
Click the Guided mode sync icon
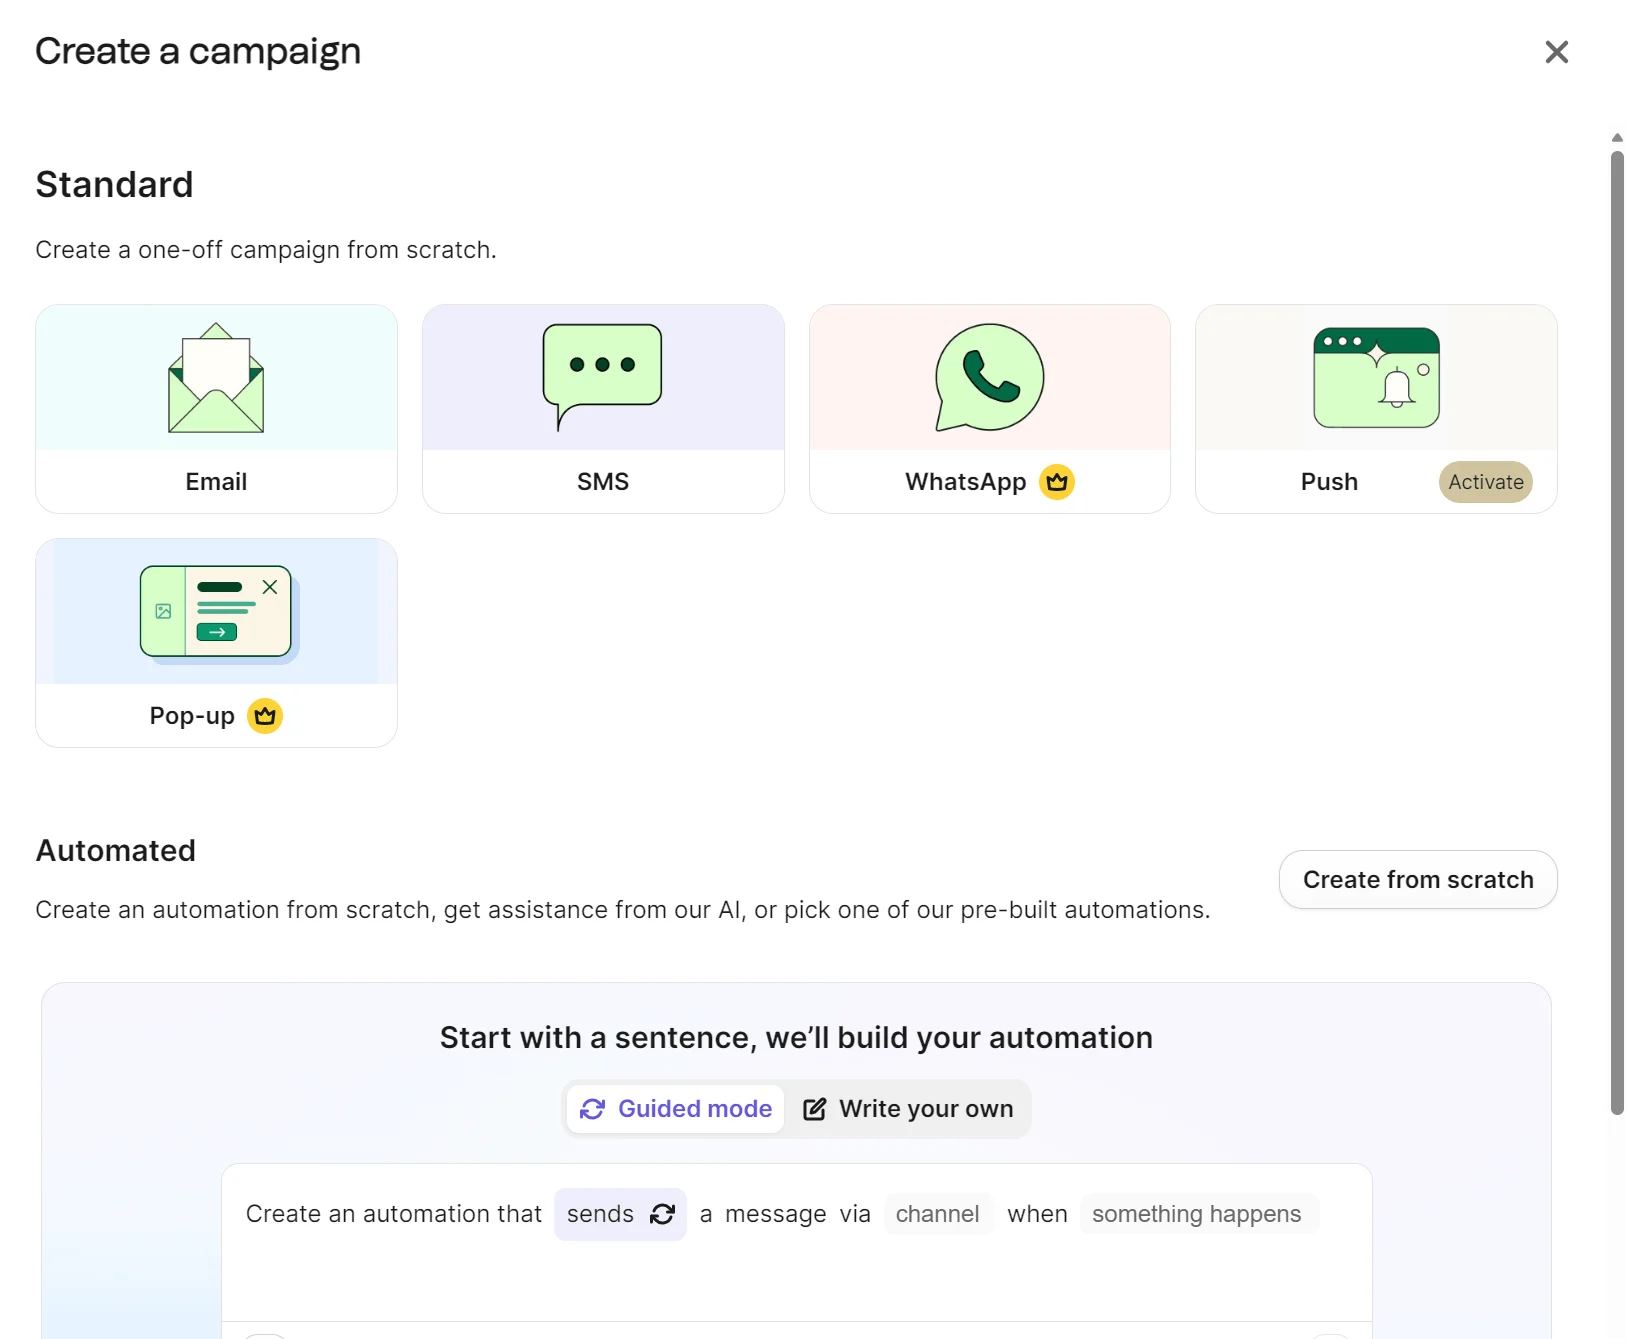tap(592, 1109)
